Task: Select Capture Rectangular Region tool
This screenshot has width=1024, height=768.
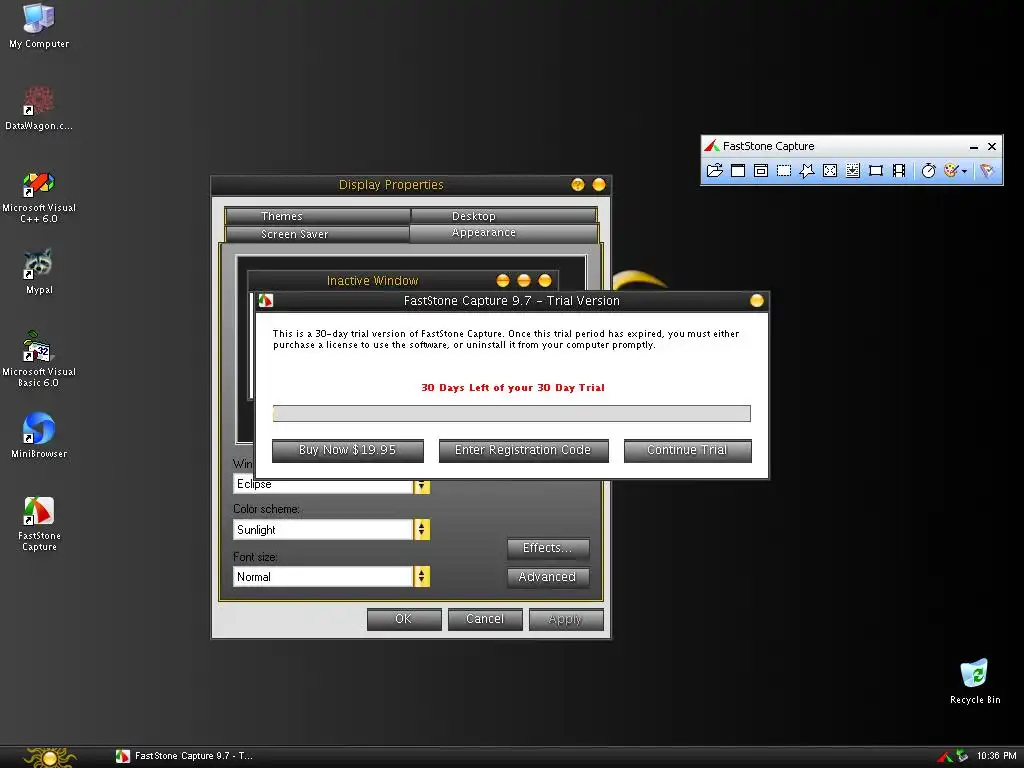Action: coord(784,170)
